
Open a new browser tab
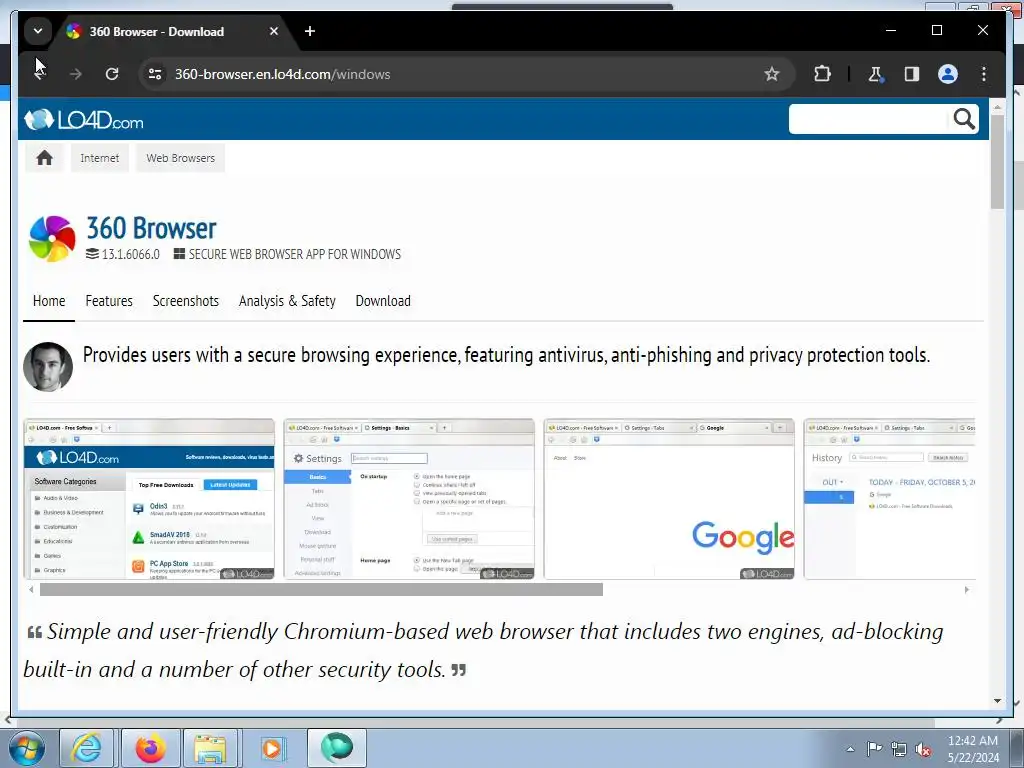(310, 31)
